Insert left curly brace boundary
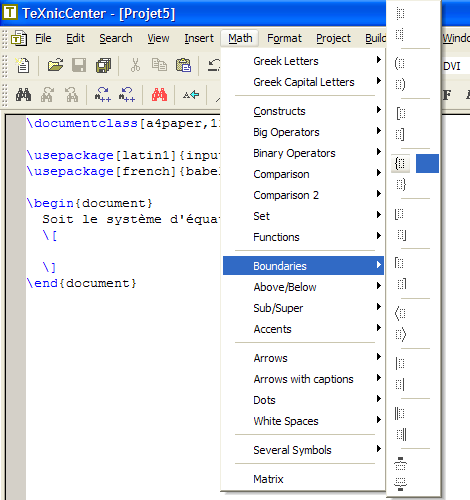 400,163
